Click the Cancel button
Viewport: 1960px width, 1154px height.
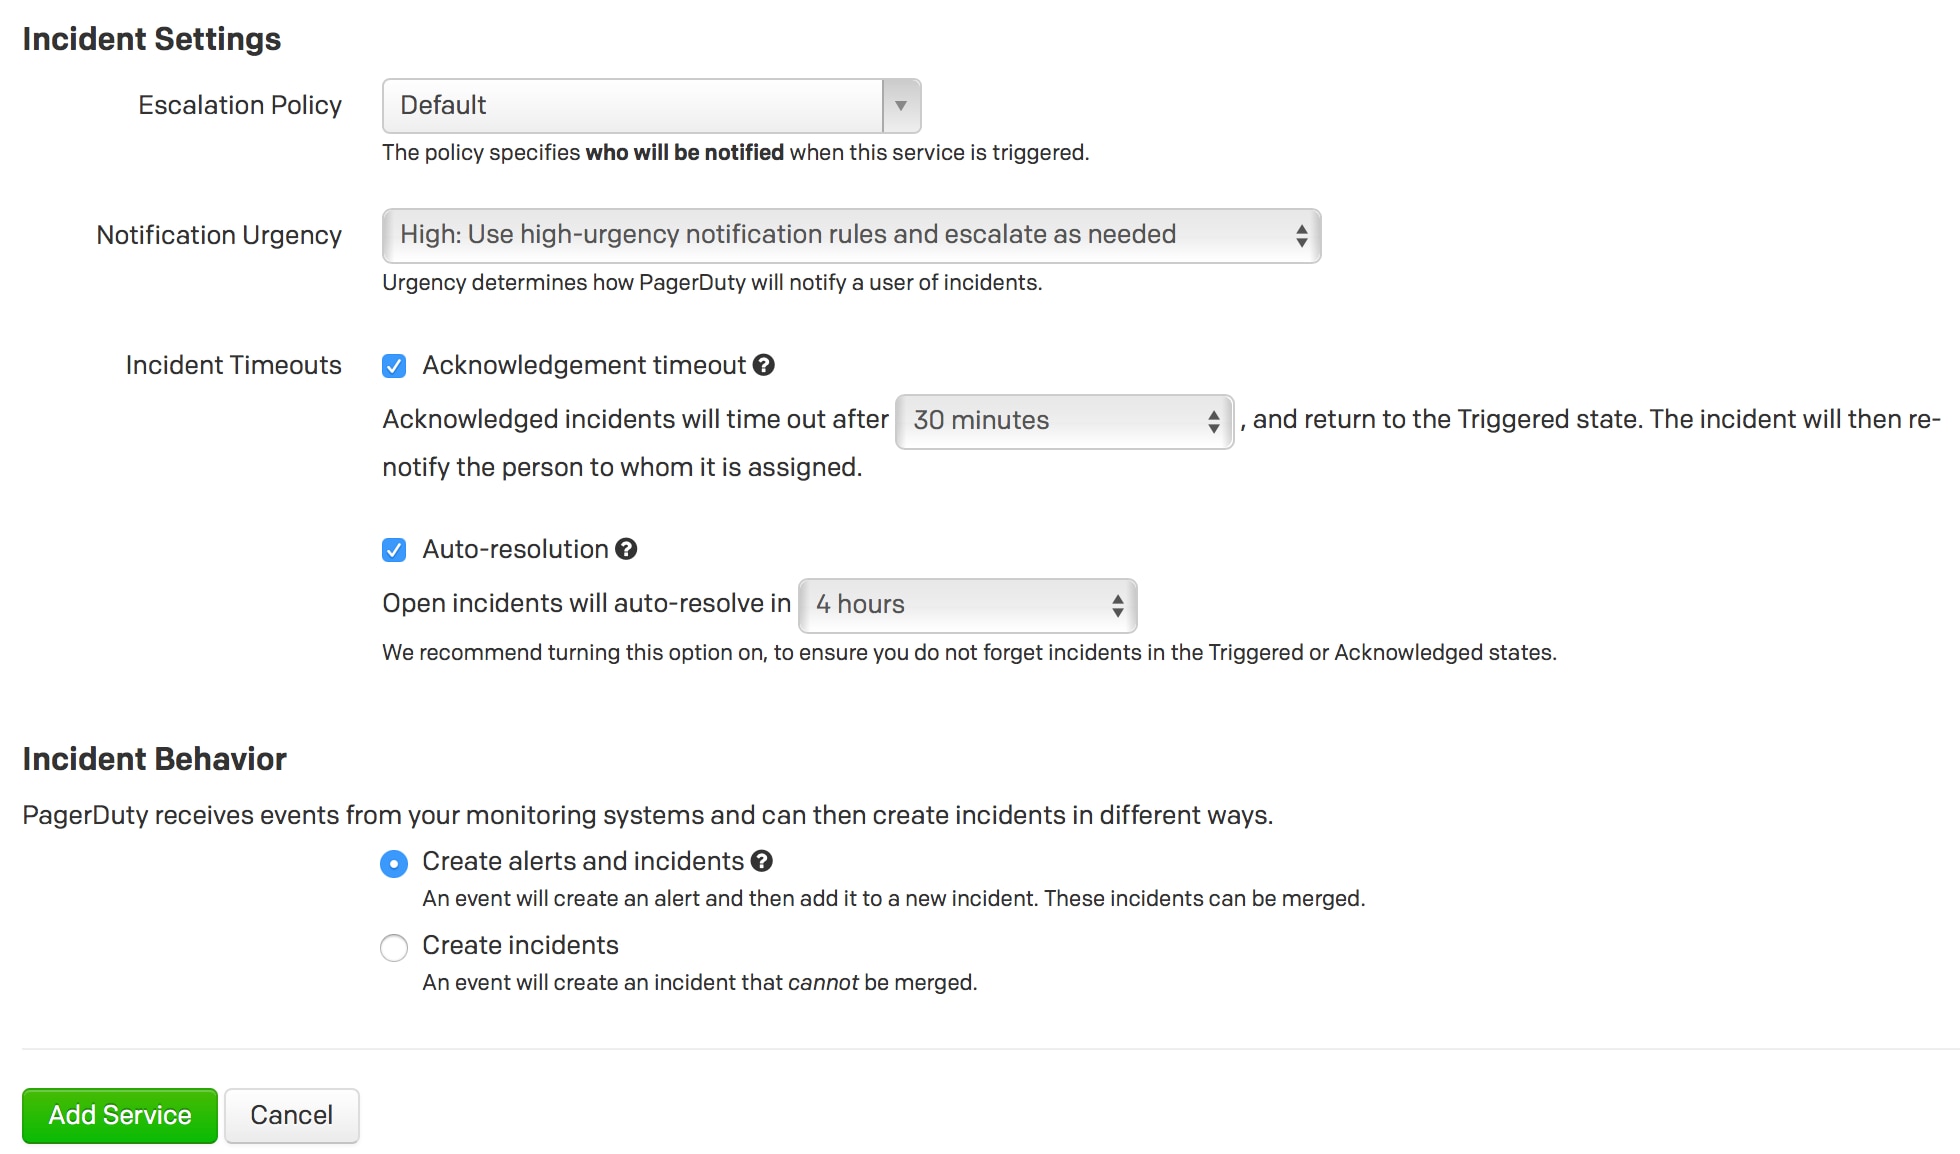(291, 1115)
